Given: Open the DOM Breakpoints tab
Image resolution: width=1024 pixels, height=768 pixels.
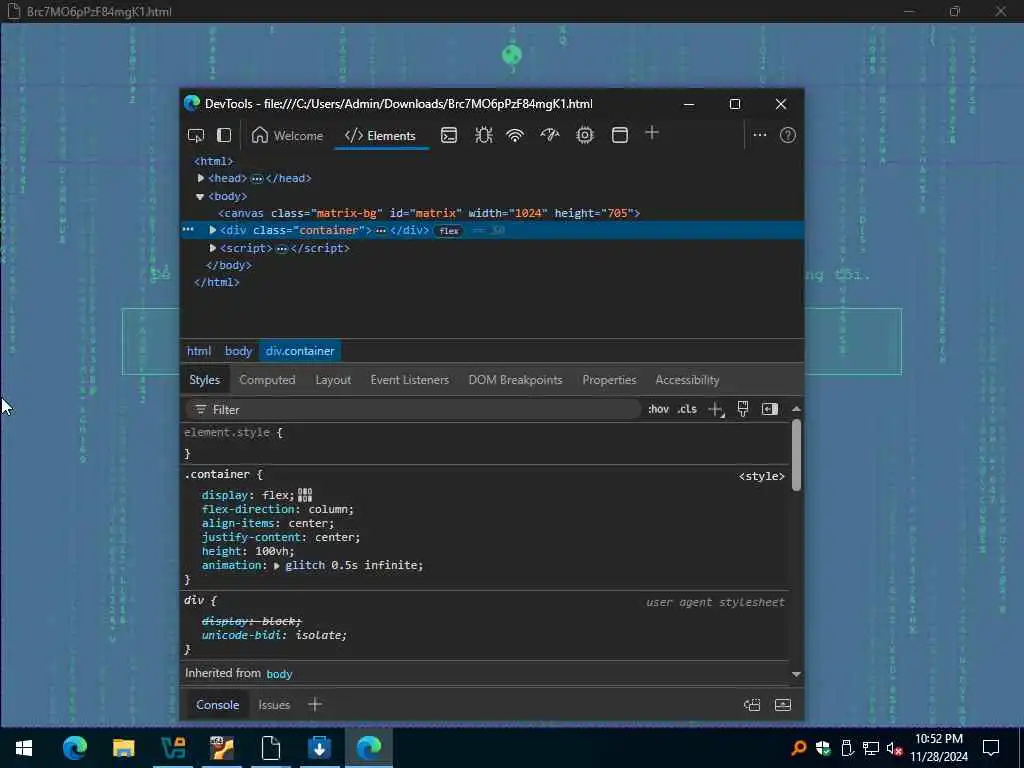Looking at the screenshot, I should [x=515, y=379].
